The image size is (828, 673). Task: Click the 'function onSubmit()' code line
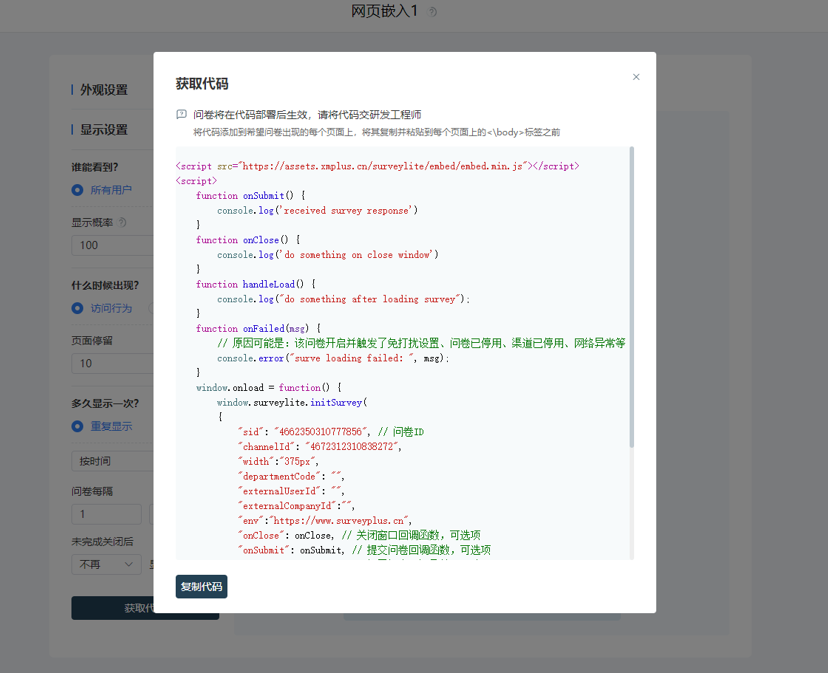coord(251,195)
